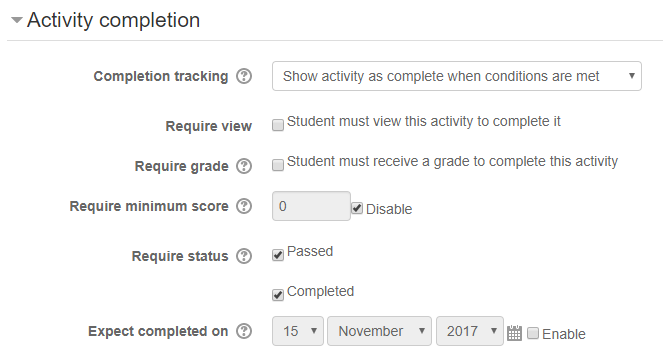This screenshot has height=362, width=663.
Task: Check the Require grade checkbox
Action: coord(278,165)
